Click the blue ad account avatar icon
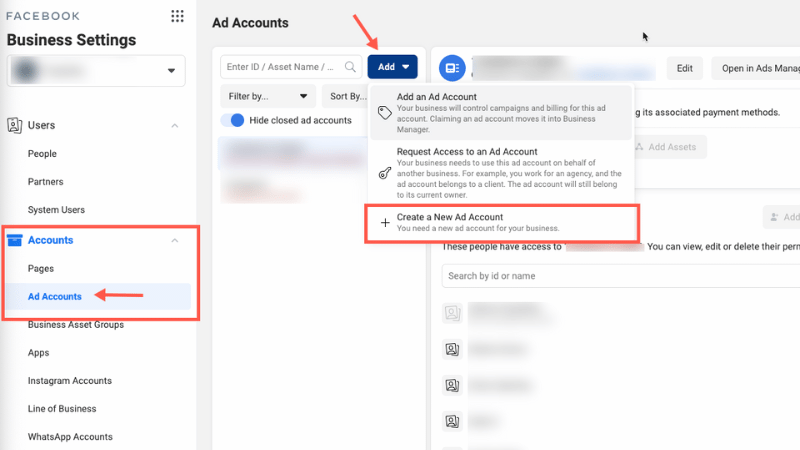 pos(452,68)
